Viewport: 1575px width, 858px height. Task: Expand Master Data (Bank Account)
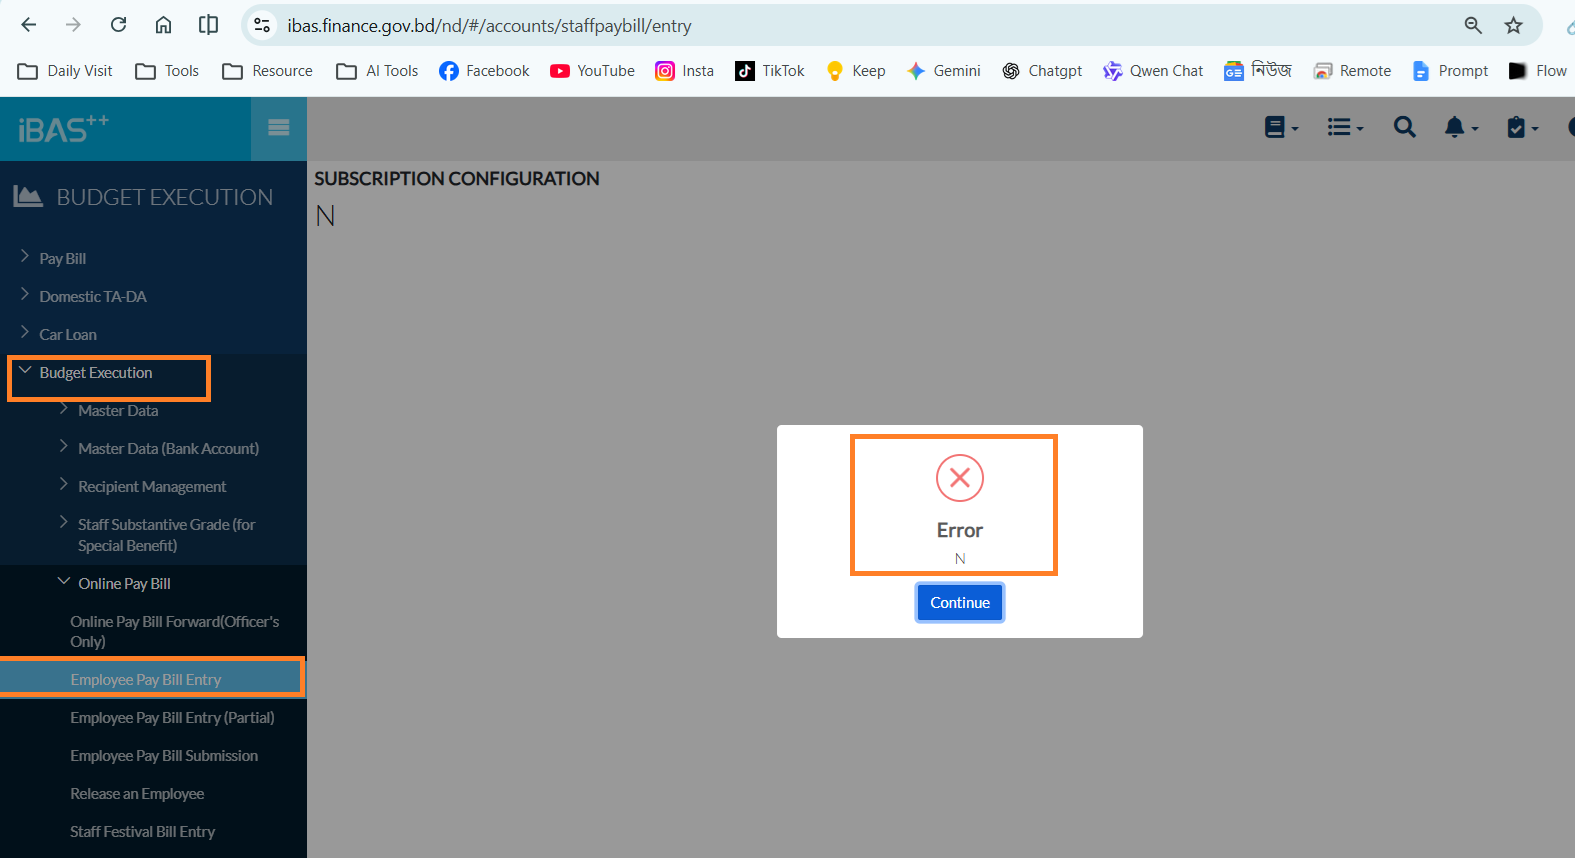tap(168, 448)
